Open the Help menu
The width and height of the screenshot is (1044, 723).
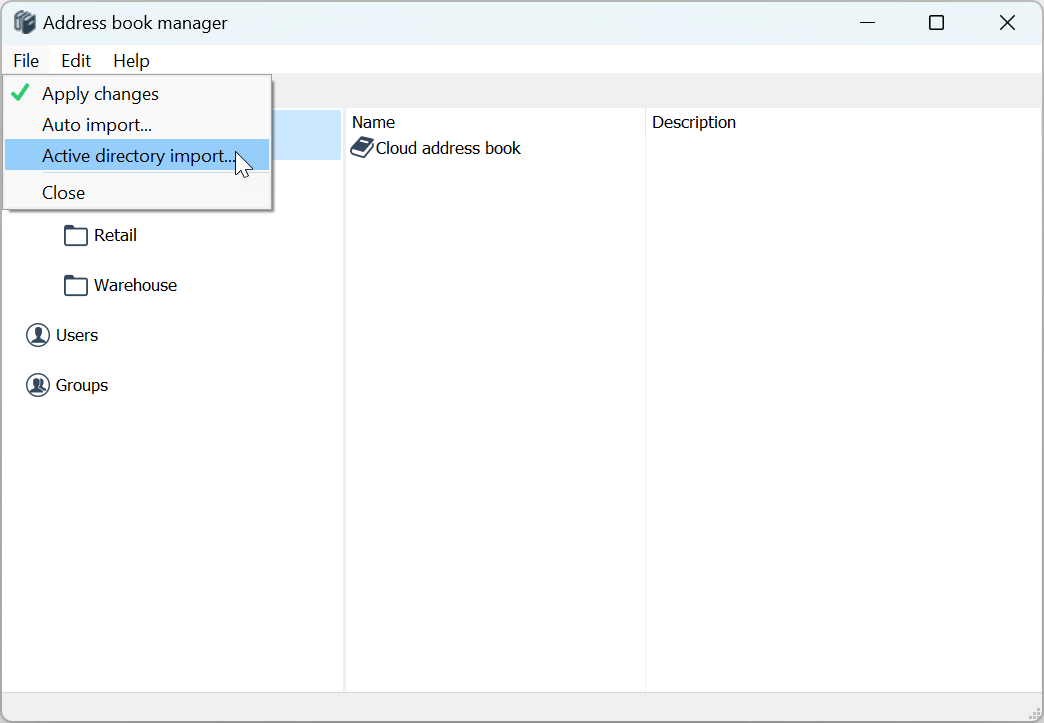(x=131, y=61)
